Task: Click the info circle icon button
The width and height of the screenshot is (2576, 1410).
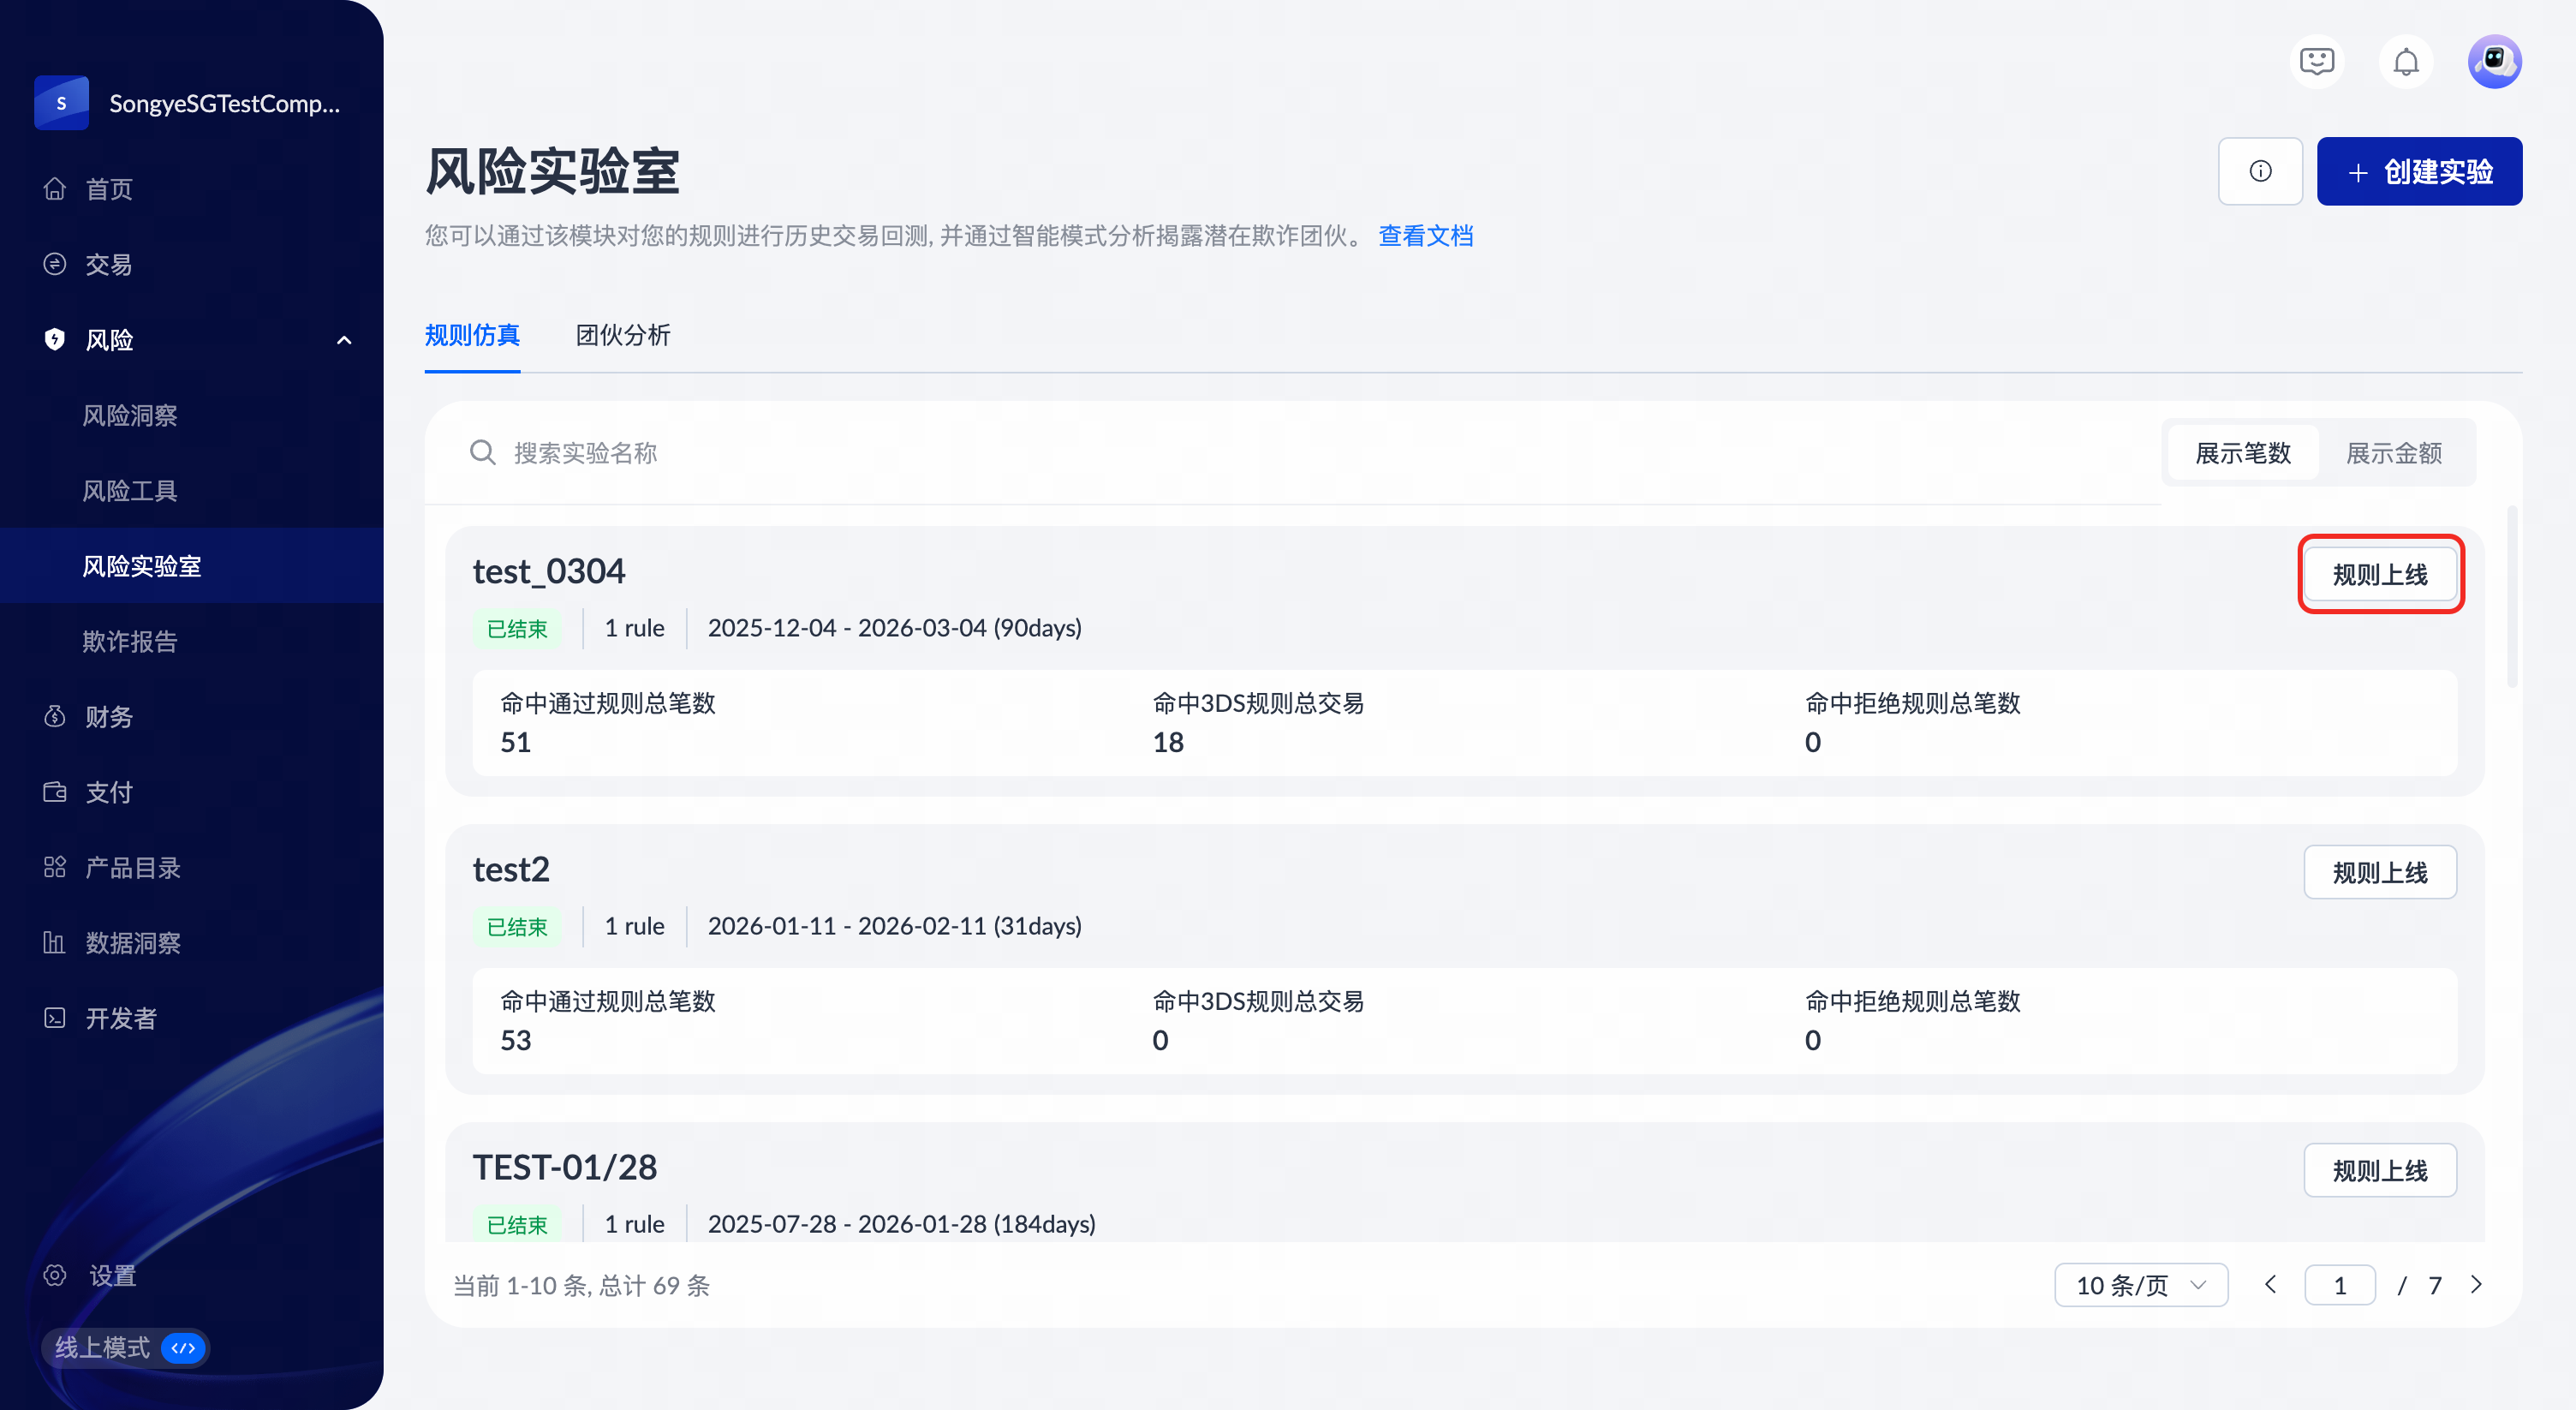Action: pos(2260,171)
